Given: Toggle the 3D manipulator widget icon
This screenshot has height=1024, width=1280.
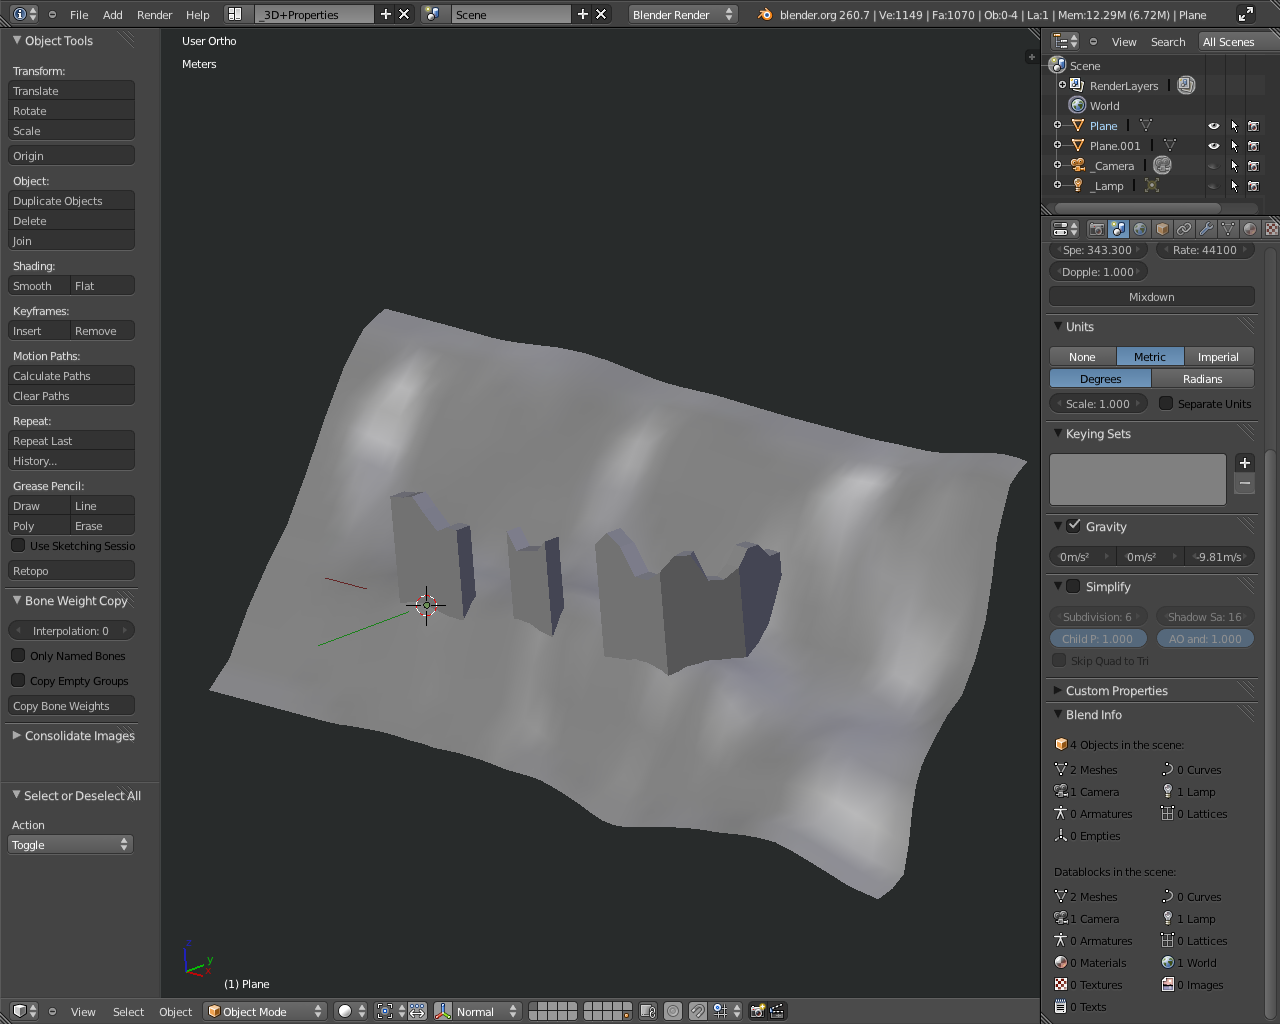Looking at the screenshot, I should (443, 1011).
